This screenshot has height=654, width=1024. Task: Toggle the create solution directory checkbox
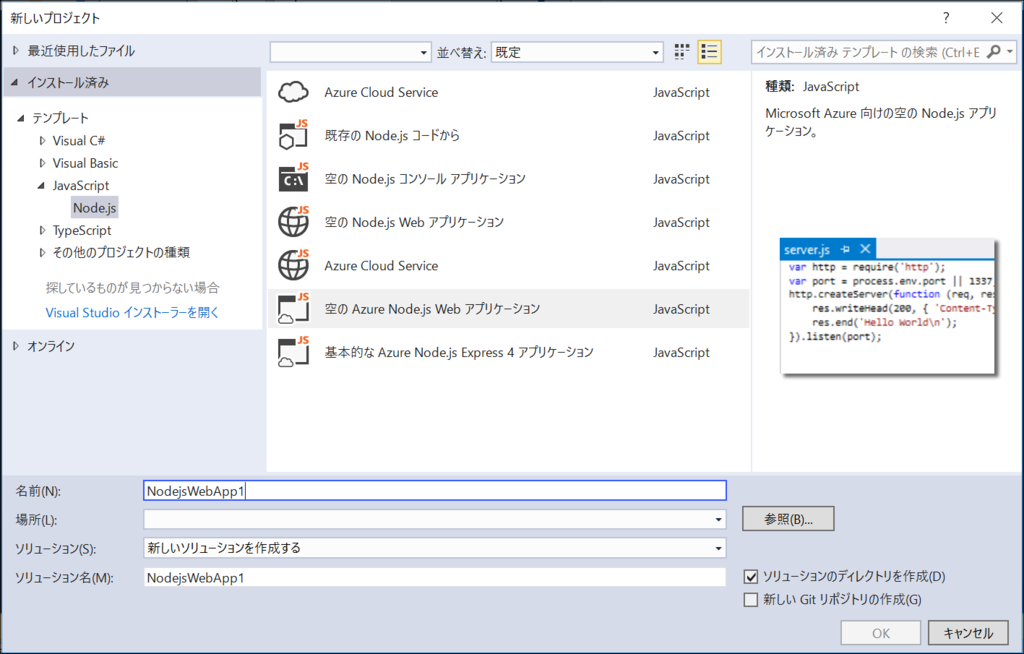pyautogui.click(x=751, y=577)
